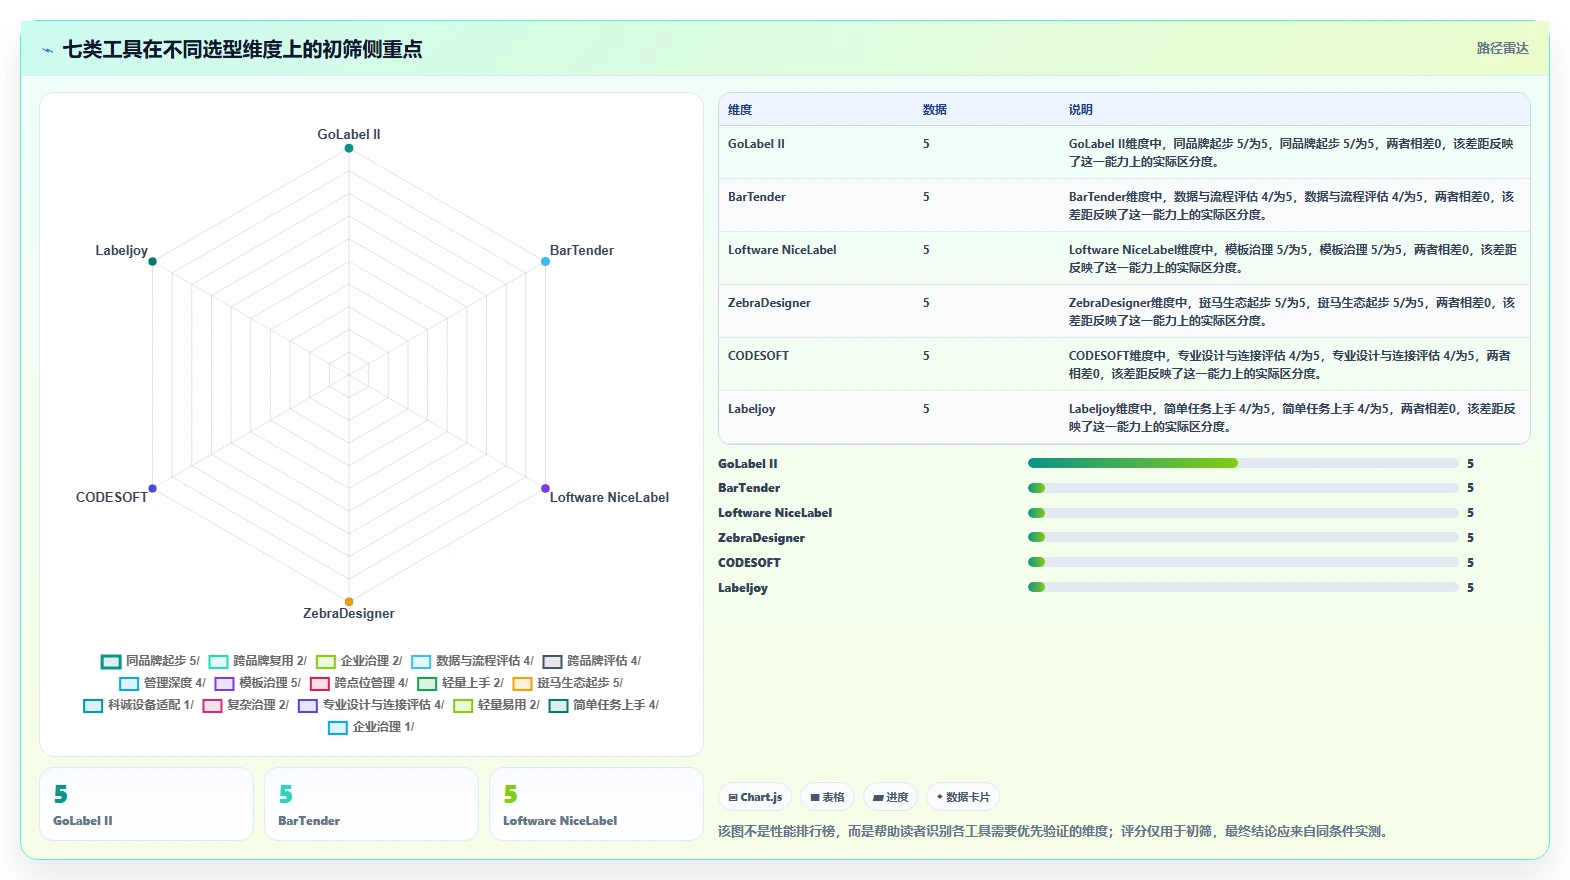
Task: Click the 路径雷达 label in the header
Action: [x=1503, y=48]
